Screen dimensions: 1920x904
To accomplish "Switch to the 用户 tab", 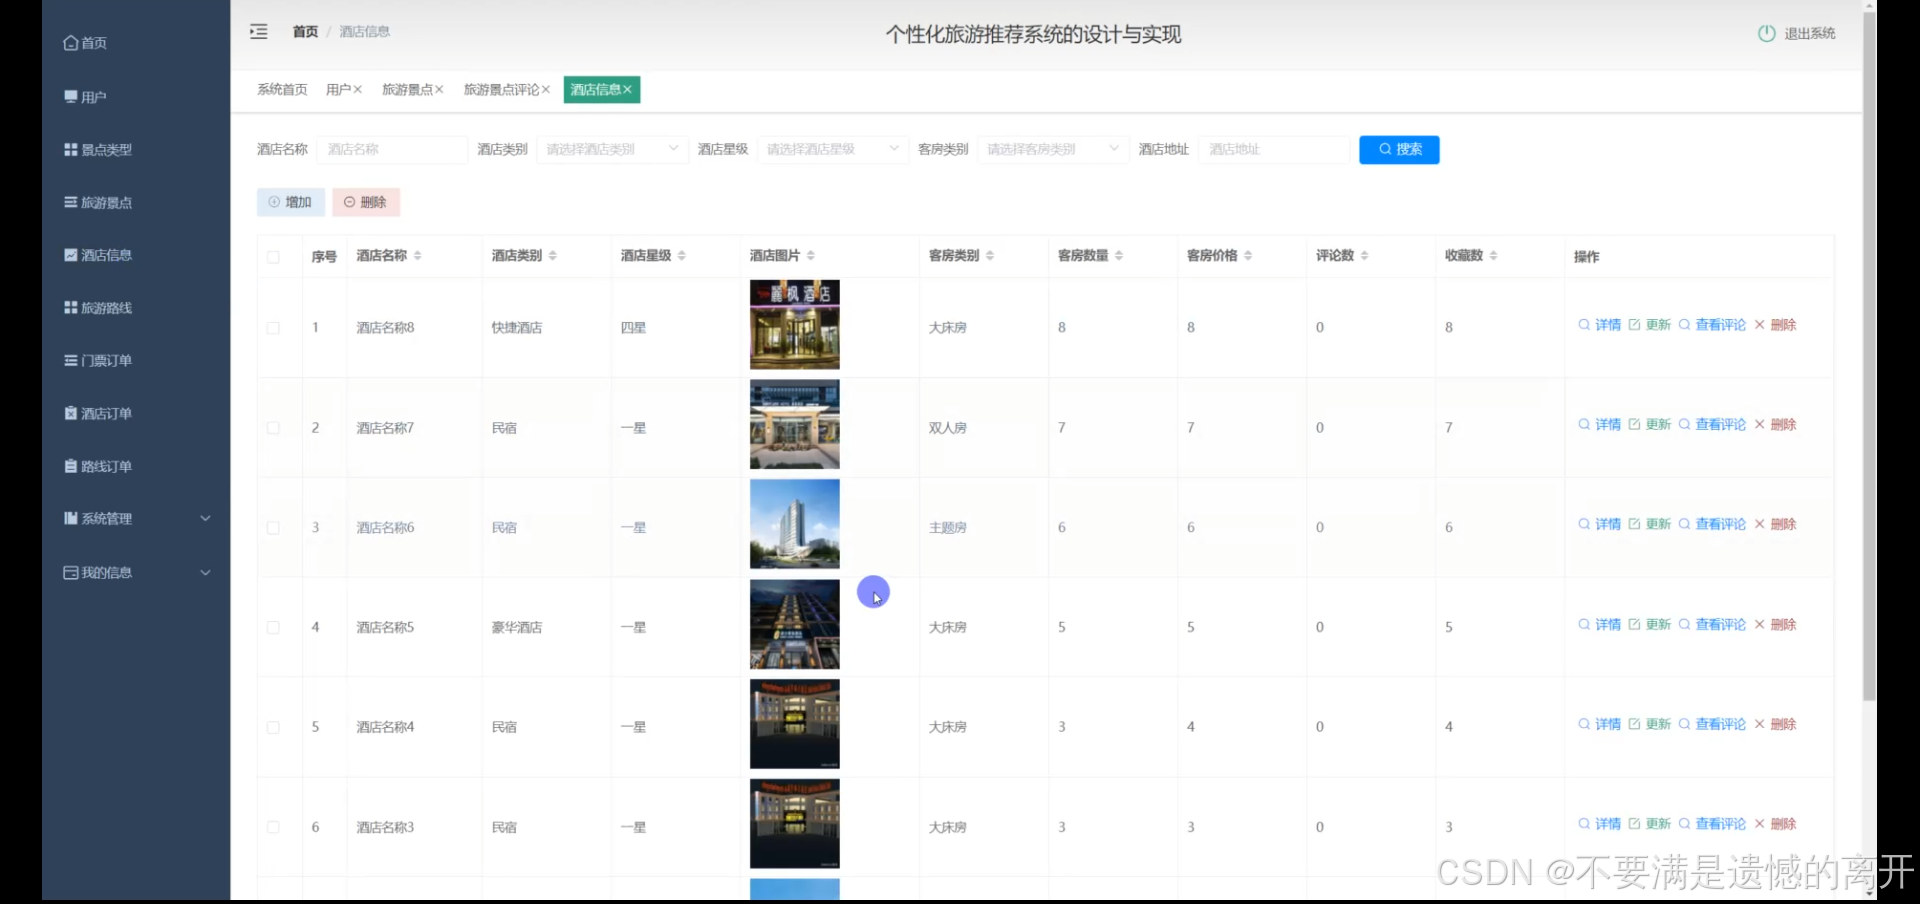I will pyautogui.click(x=338, y=90).
